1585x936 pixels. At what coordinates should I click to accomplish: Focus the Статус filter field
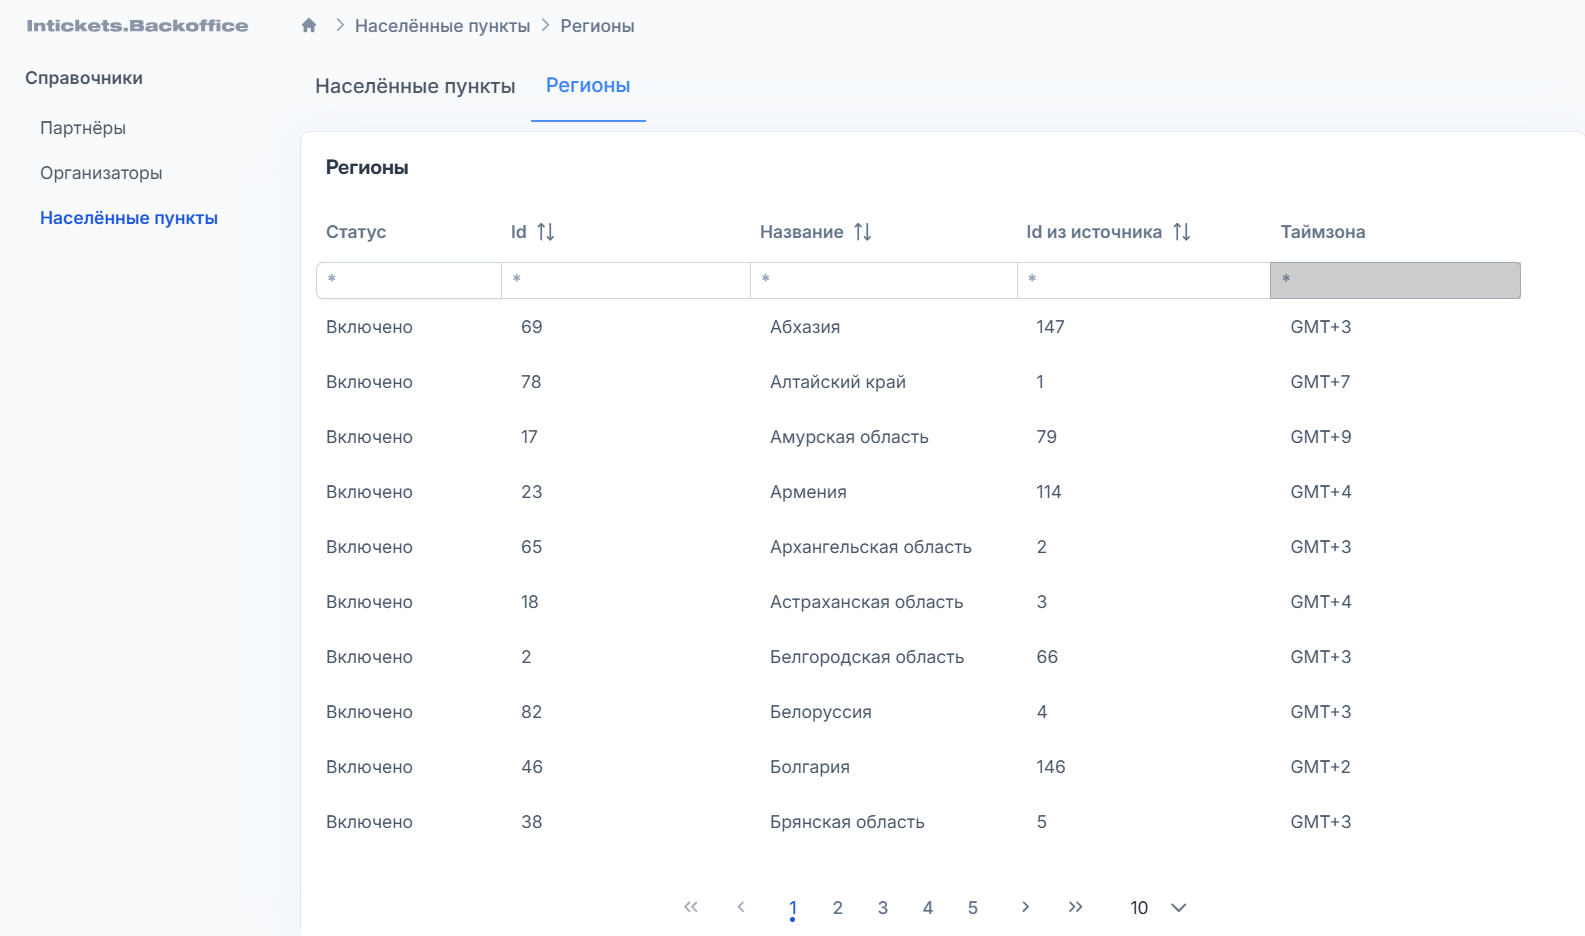click(x=409, y=280)
